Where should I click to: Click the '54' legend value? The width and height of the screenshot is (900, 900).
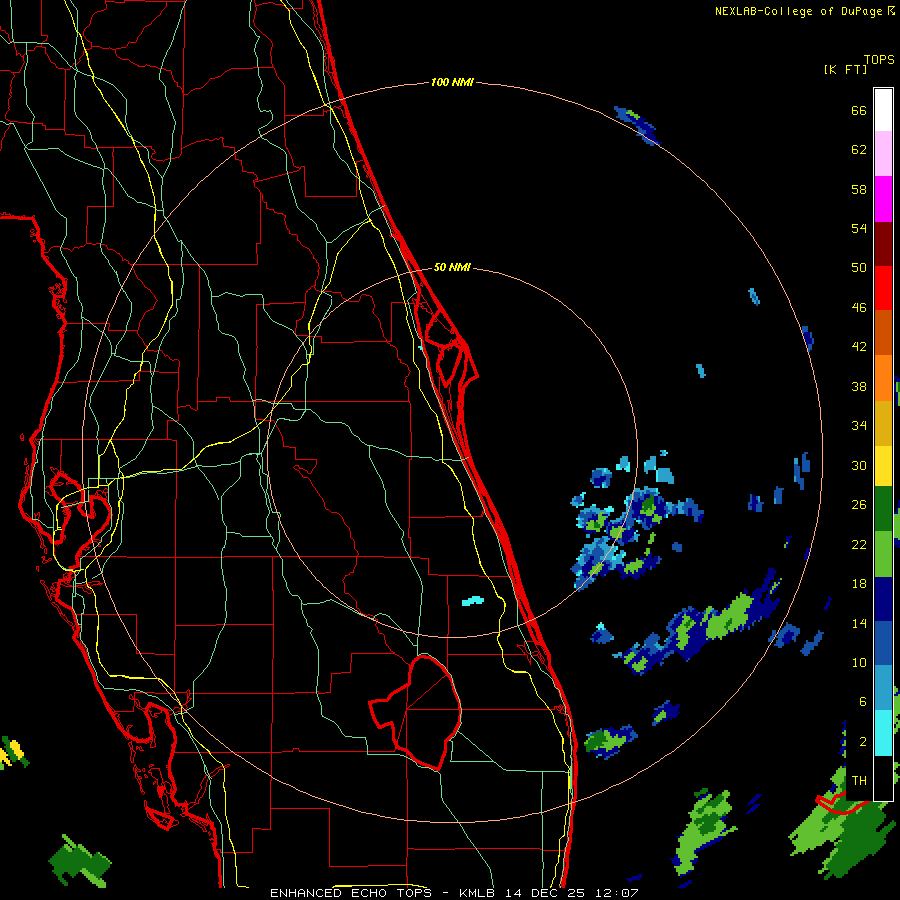coord(859,228)
